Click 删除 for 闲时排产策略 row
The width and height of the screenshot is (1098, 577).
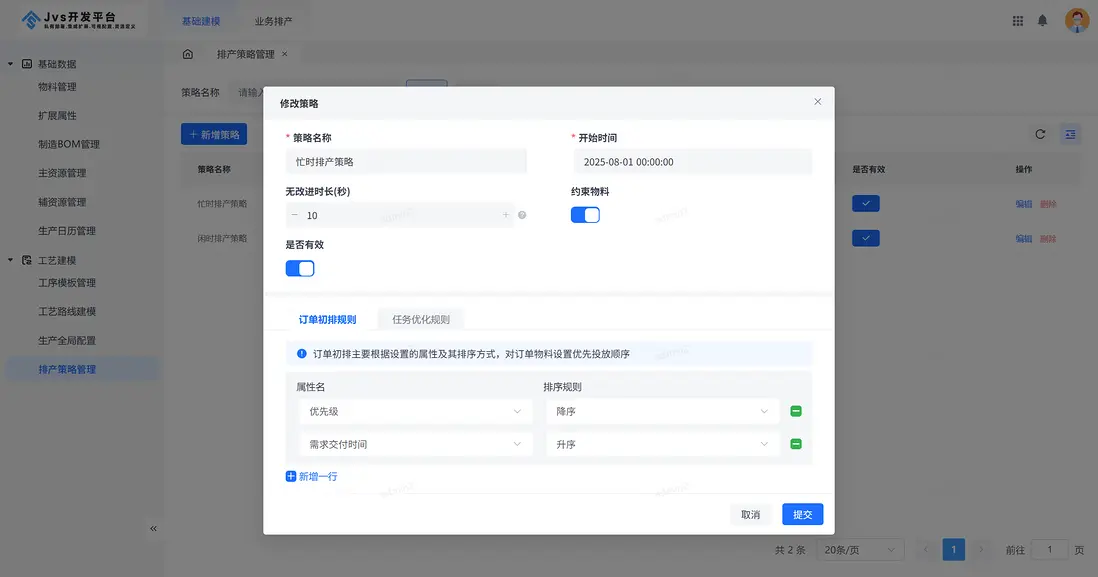click(x=1048, y=238)
